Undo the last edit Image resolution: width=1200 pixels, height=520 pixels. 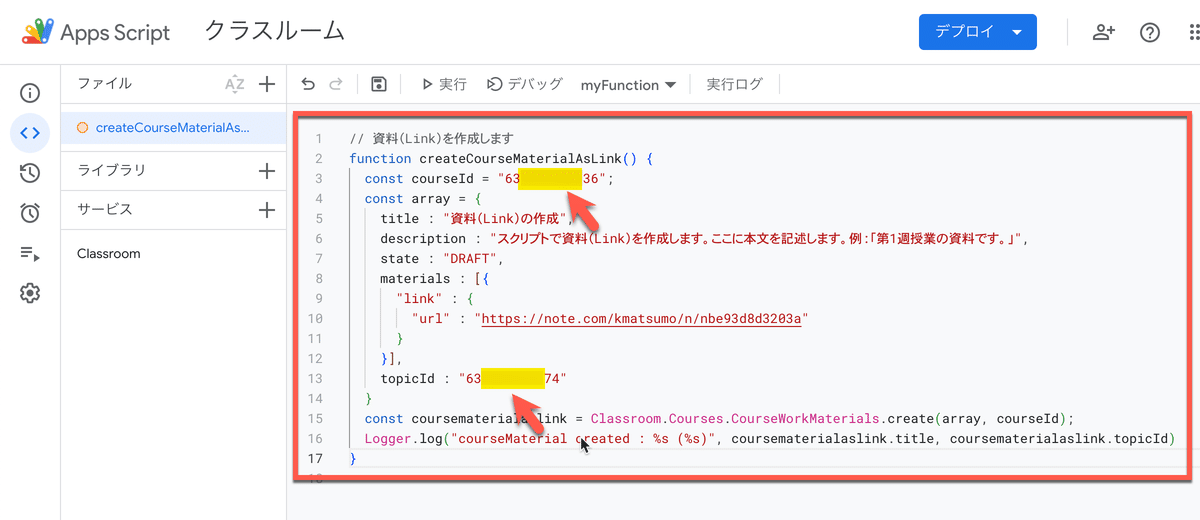point(308,85)
